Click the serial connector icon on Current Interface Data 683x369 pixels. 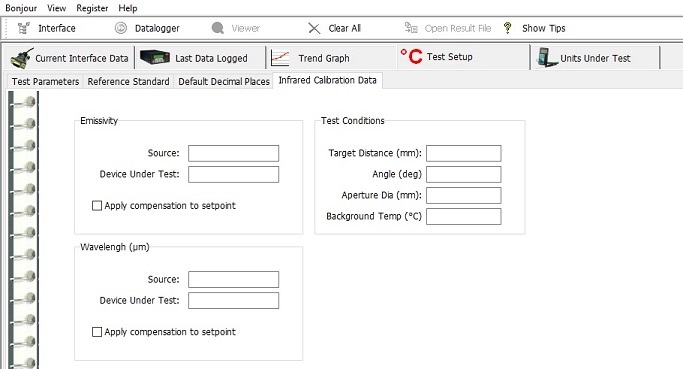point(22,58)
